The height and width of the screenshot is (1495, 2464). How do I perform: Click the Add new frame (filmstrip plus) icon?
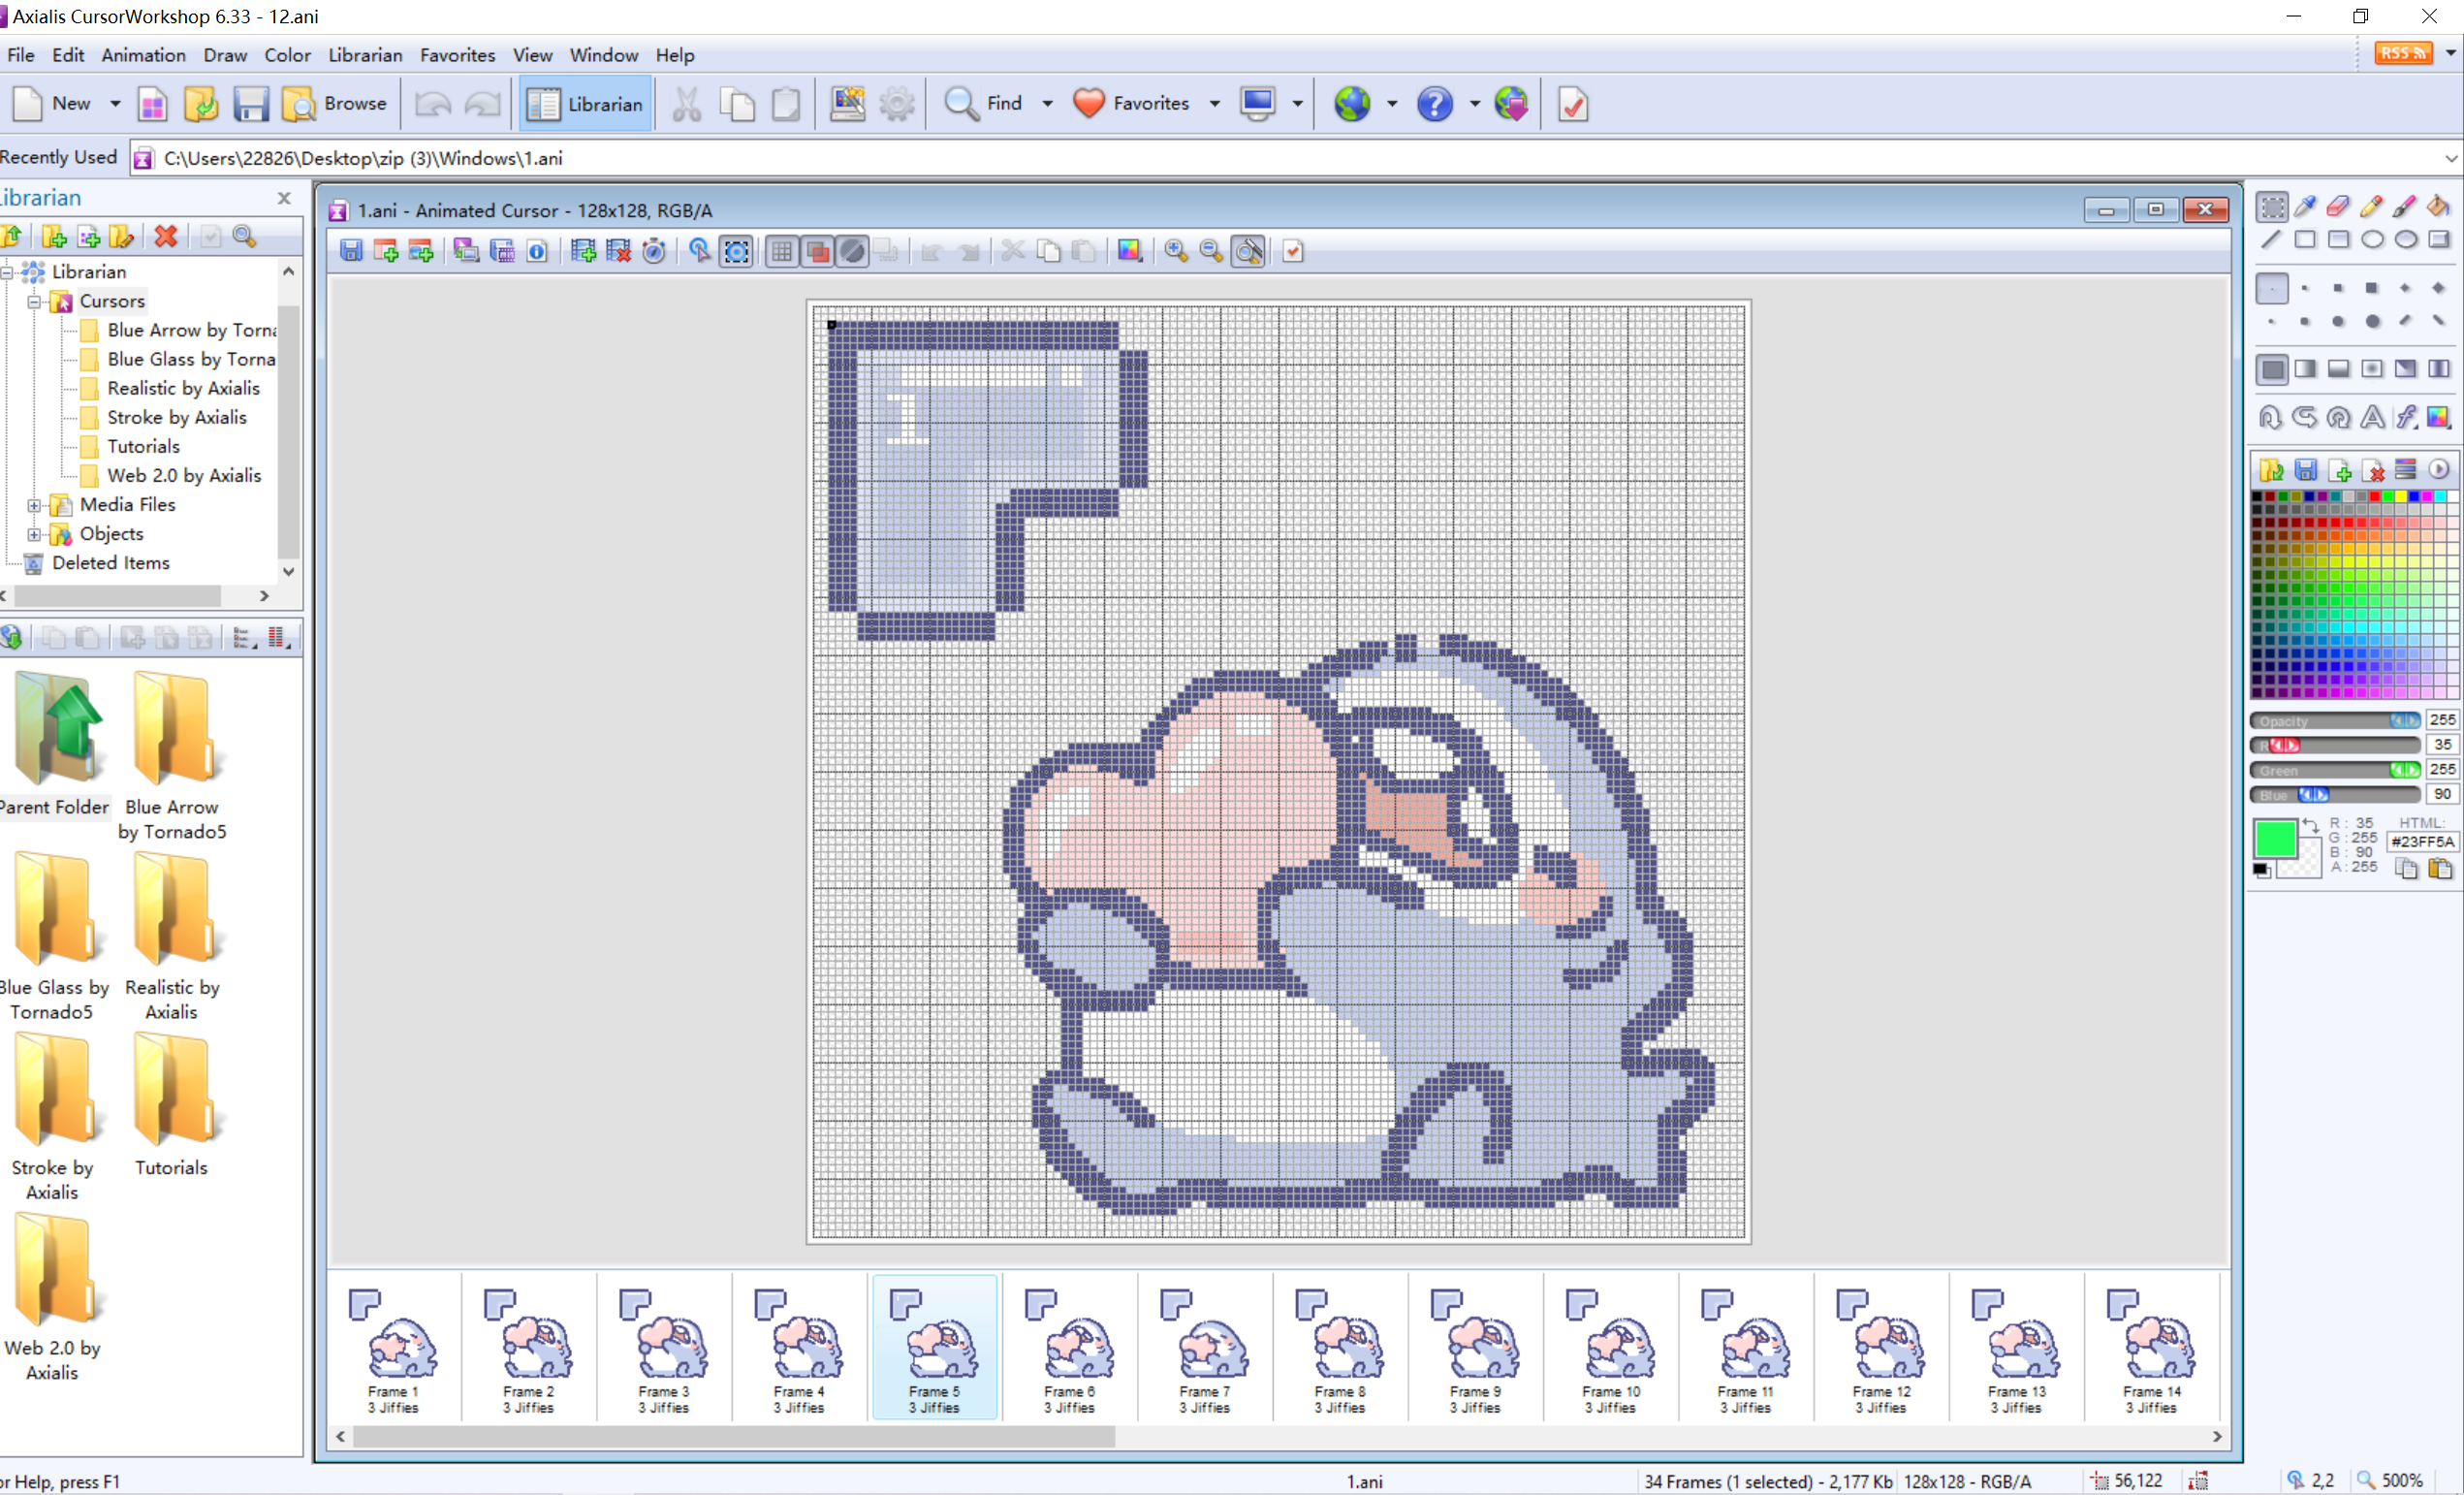tap(583, 251)
